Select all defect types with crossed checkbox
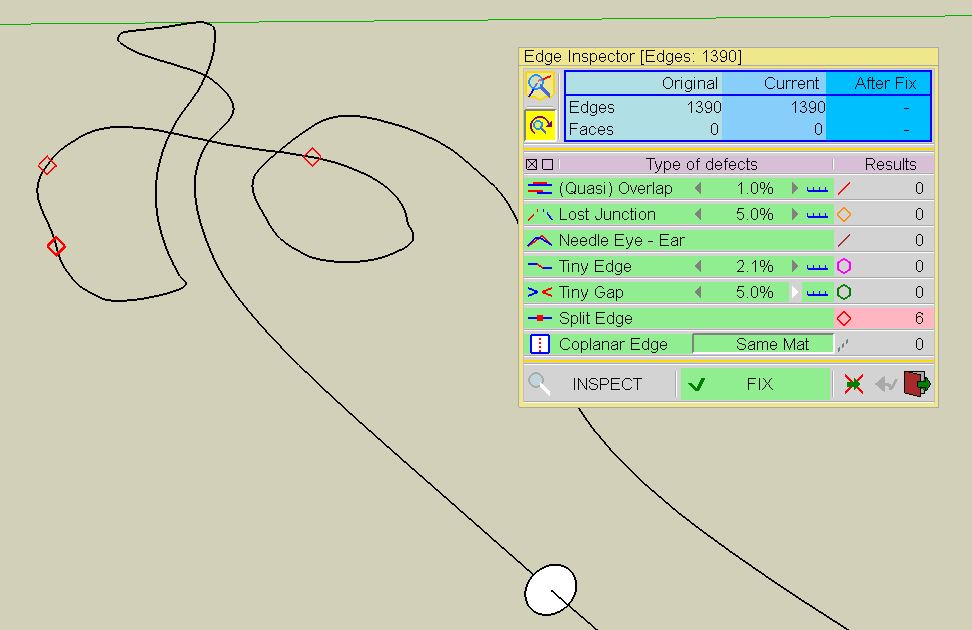This screenshot has width=972, height=630. point(532,164)
